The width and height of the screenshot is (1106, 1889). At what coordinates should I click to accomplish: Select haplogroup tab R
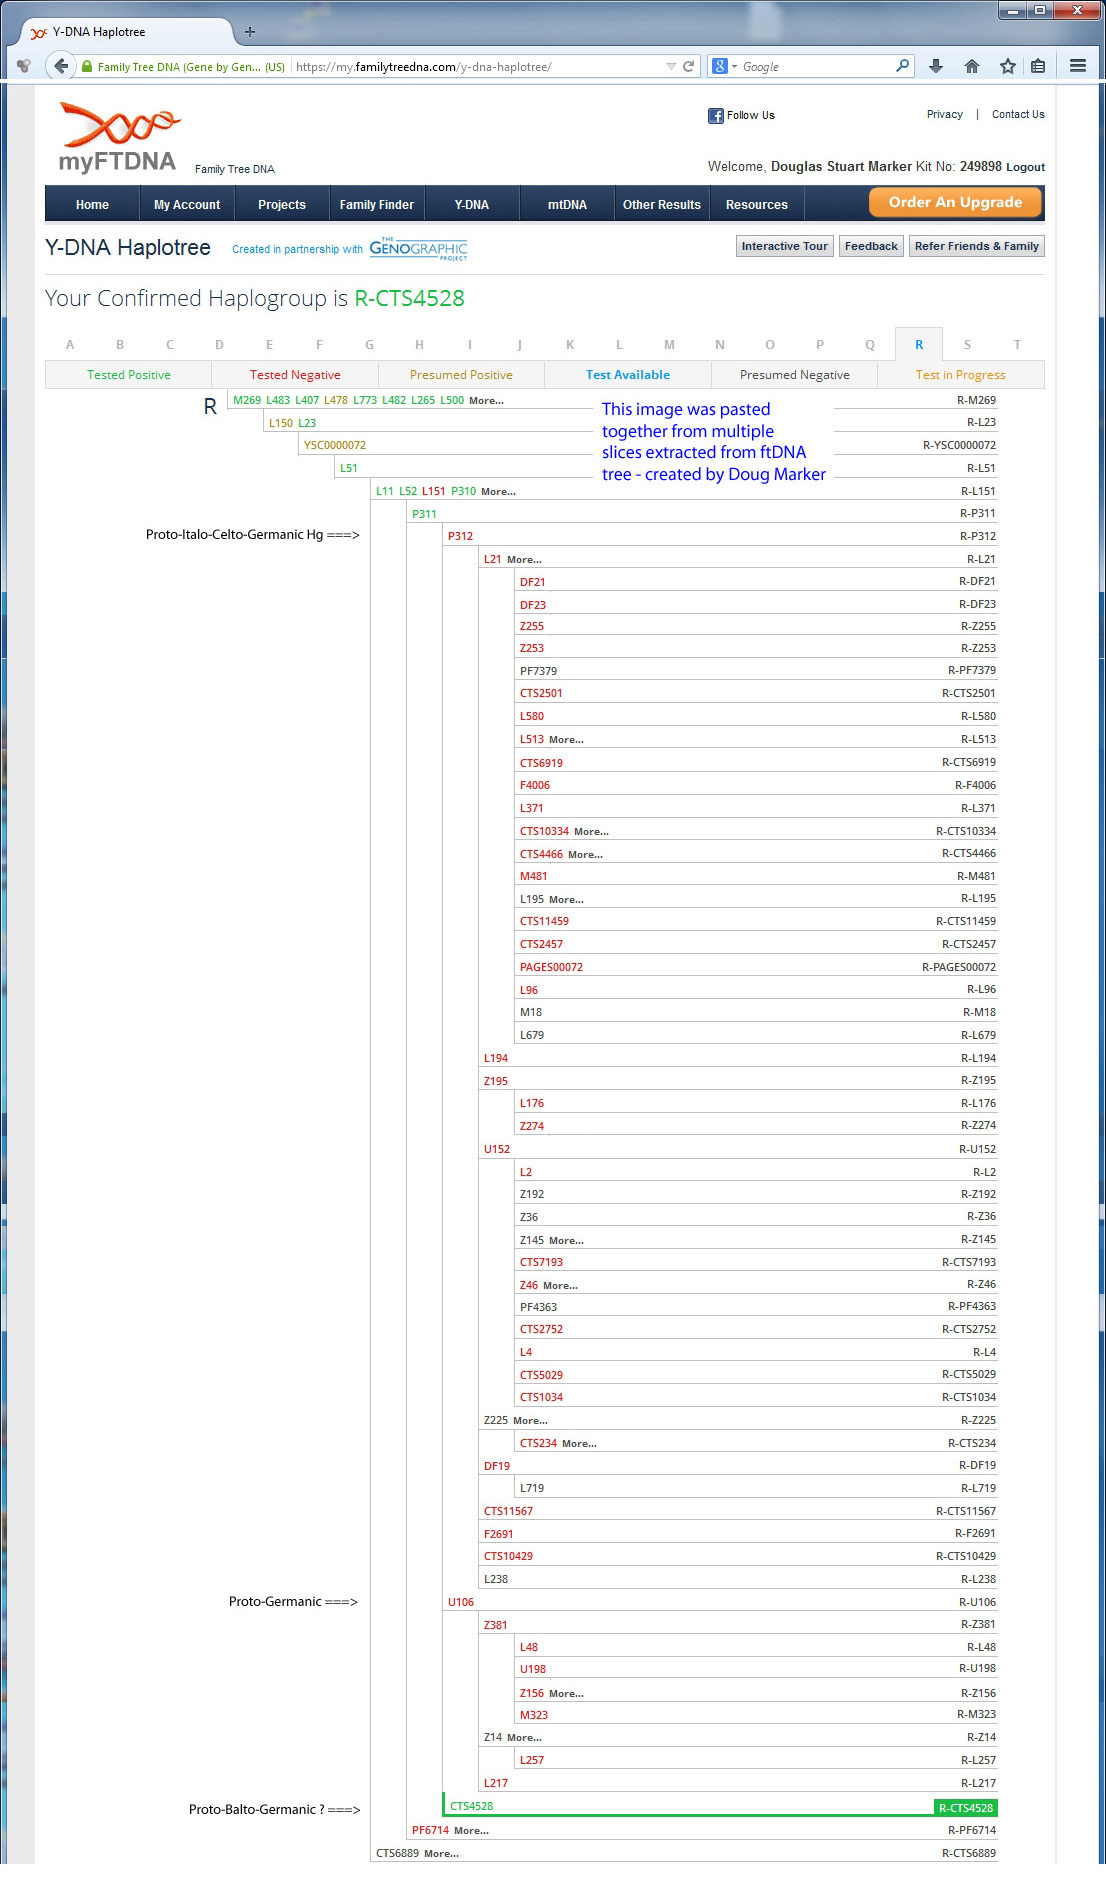tap(919, 344)
